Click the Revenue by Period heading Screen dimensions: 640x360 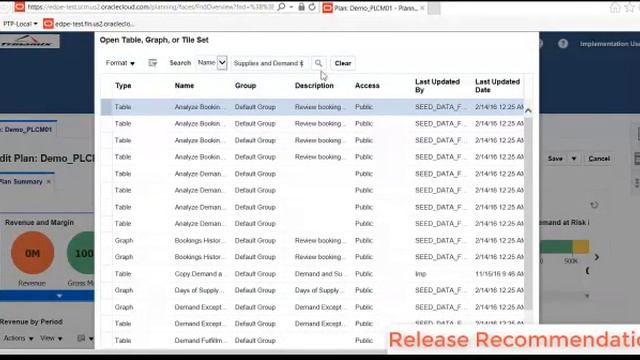pos(31,322)
